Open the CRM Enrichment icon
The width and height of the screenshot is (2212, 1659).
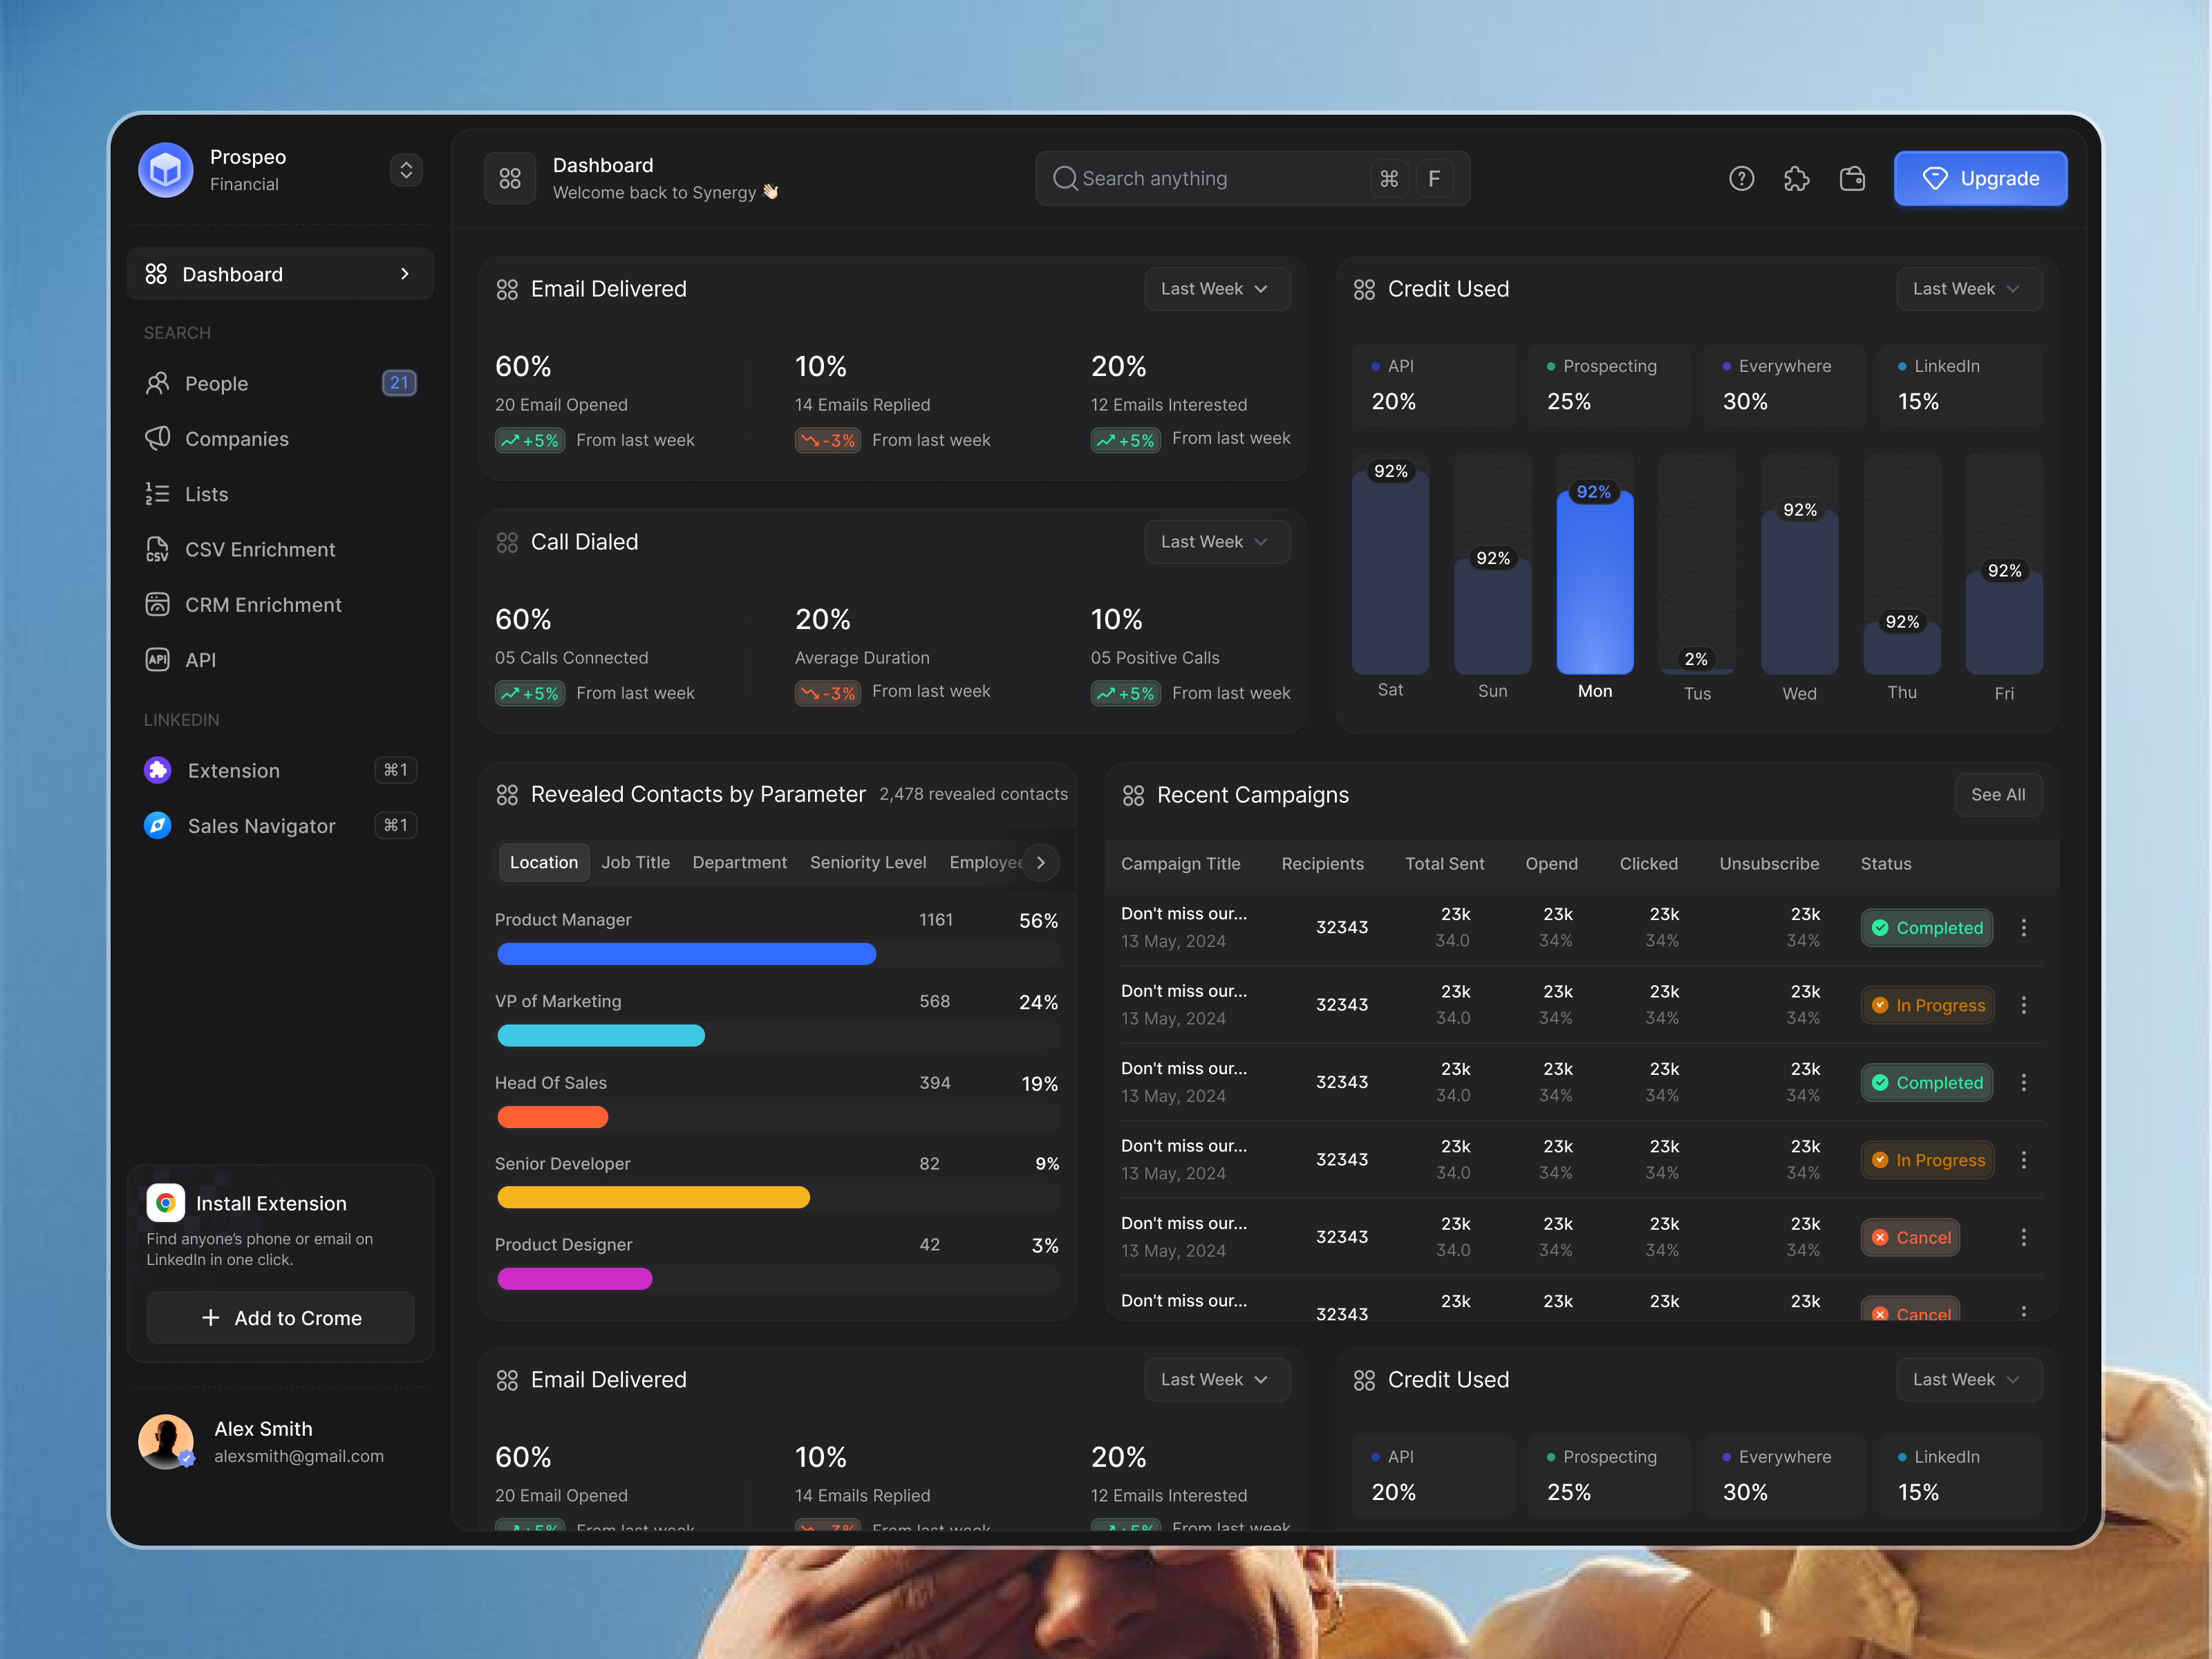[x=159, y=604]
